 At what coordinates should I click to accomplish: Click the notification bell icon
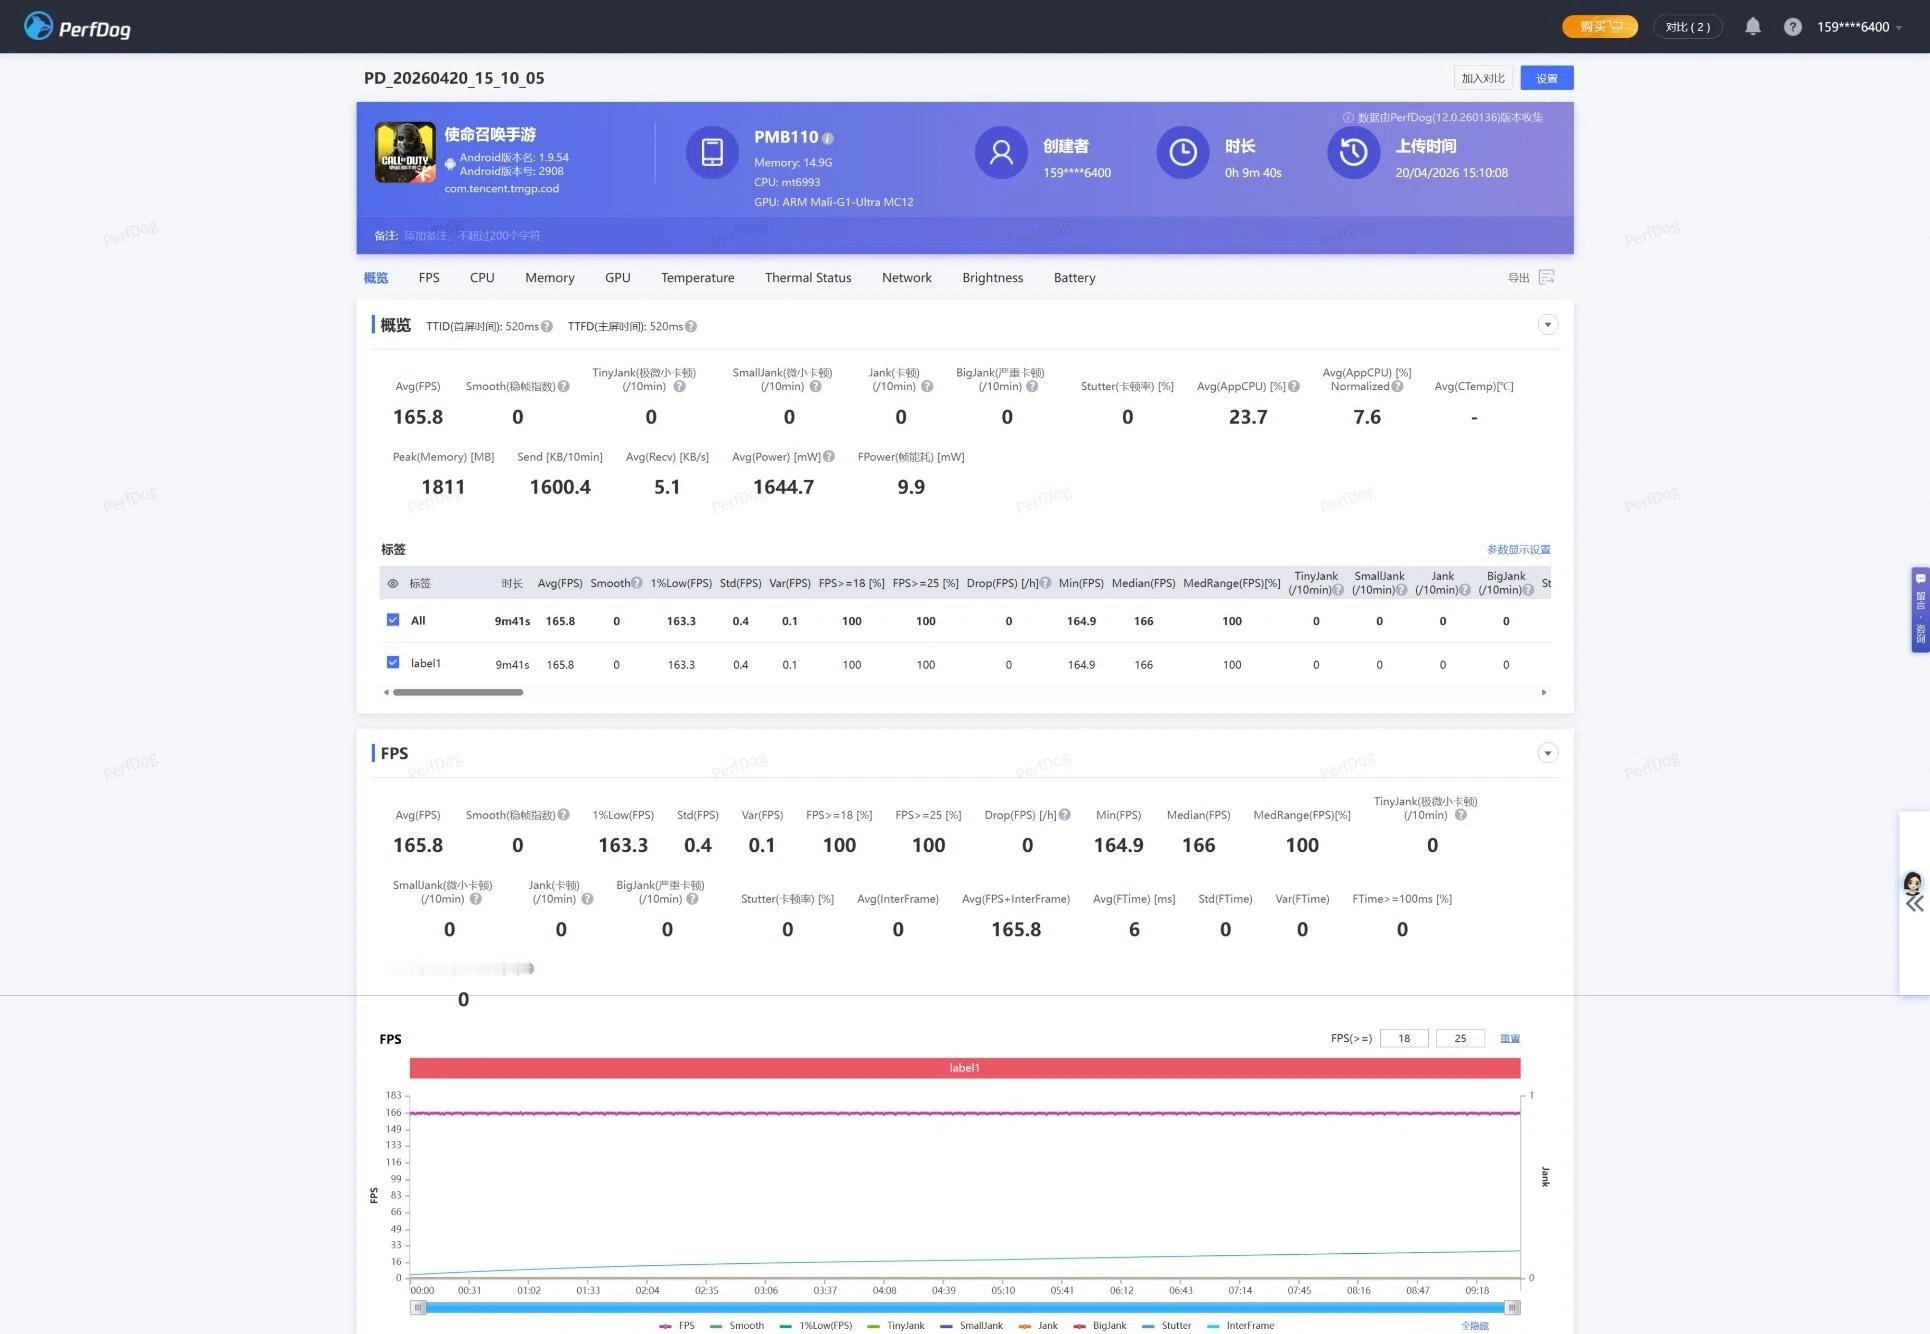click(1752, 27)
